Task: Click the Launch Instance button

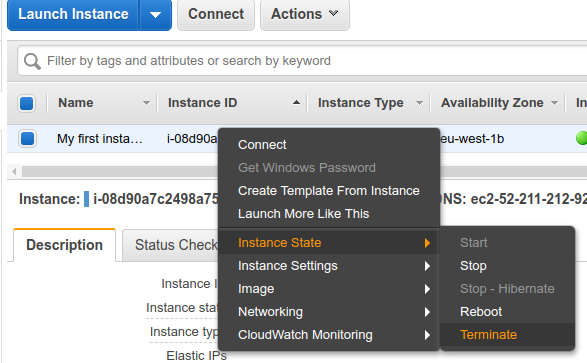Action: [73, 15]
